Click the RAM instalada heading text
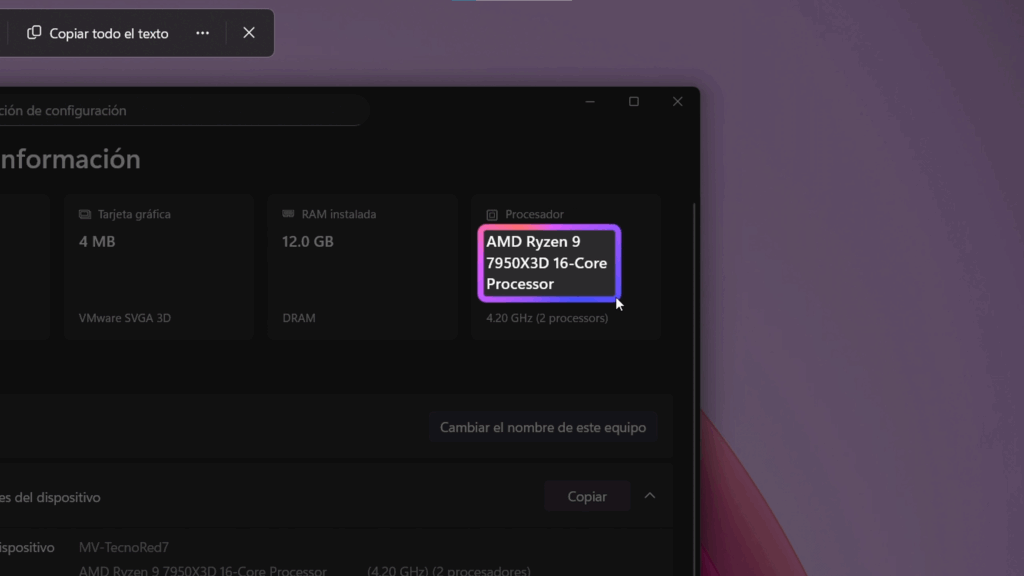1024x576 pixels. (339, 214)
